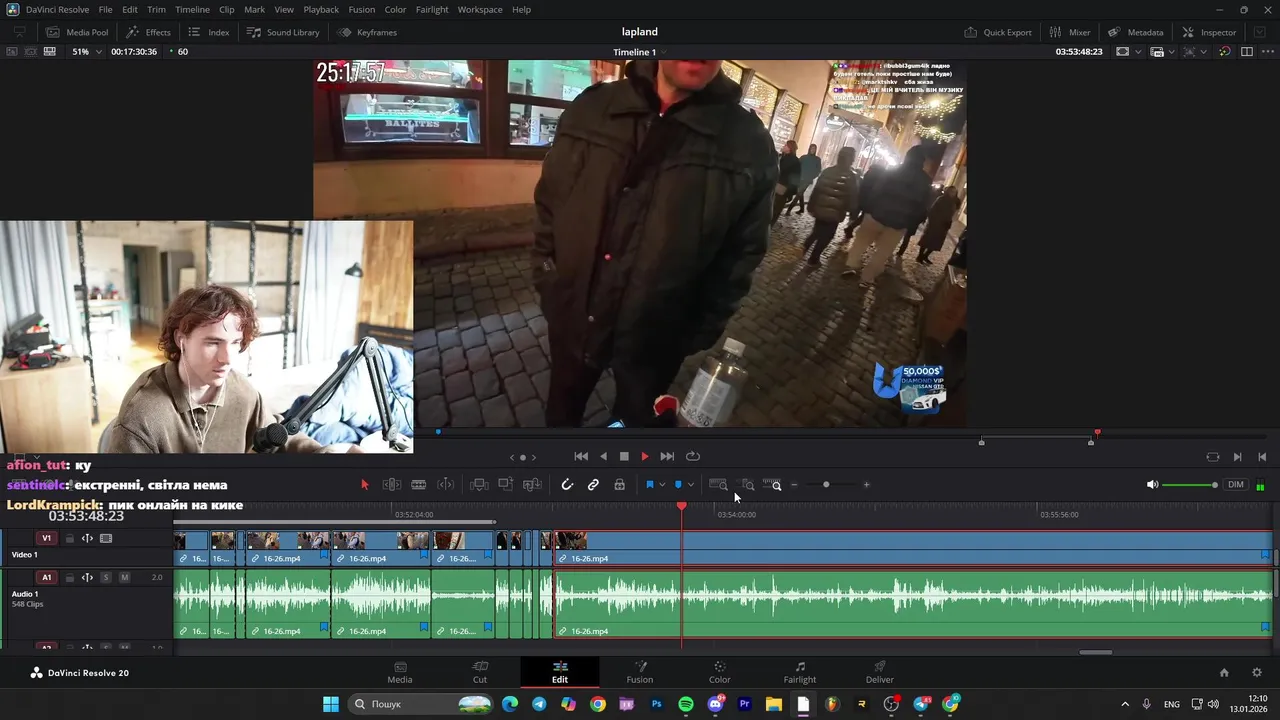
Task: Lock the Video 1 track
Action: tap(69, 538)
